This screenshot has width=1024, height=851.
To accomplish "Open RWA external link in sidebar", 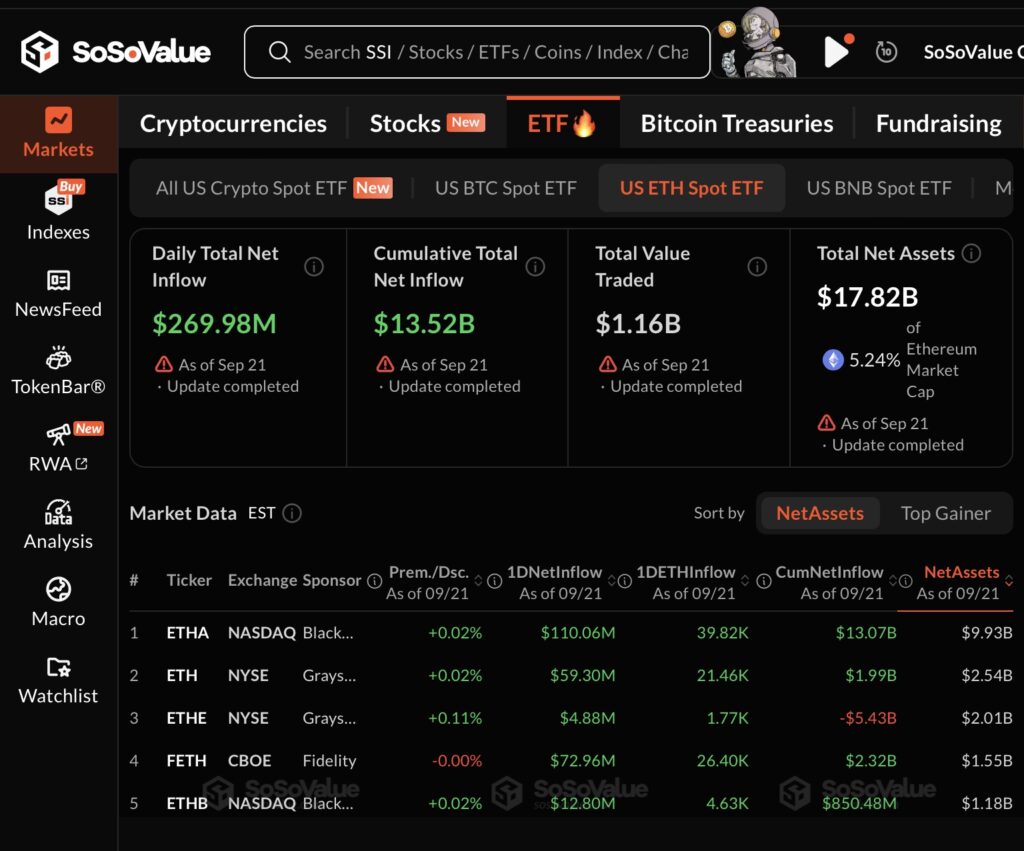I will [59, 449].
